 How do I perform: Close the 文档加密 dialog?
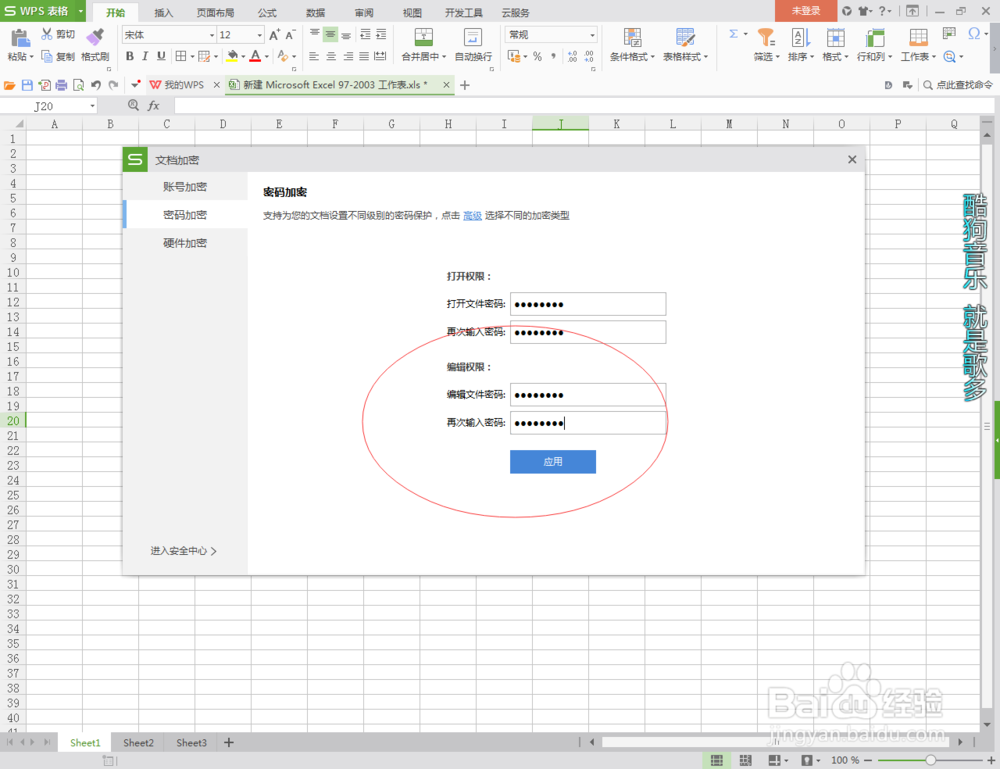(852, 159)
